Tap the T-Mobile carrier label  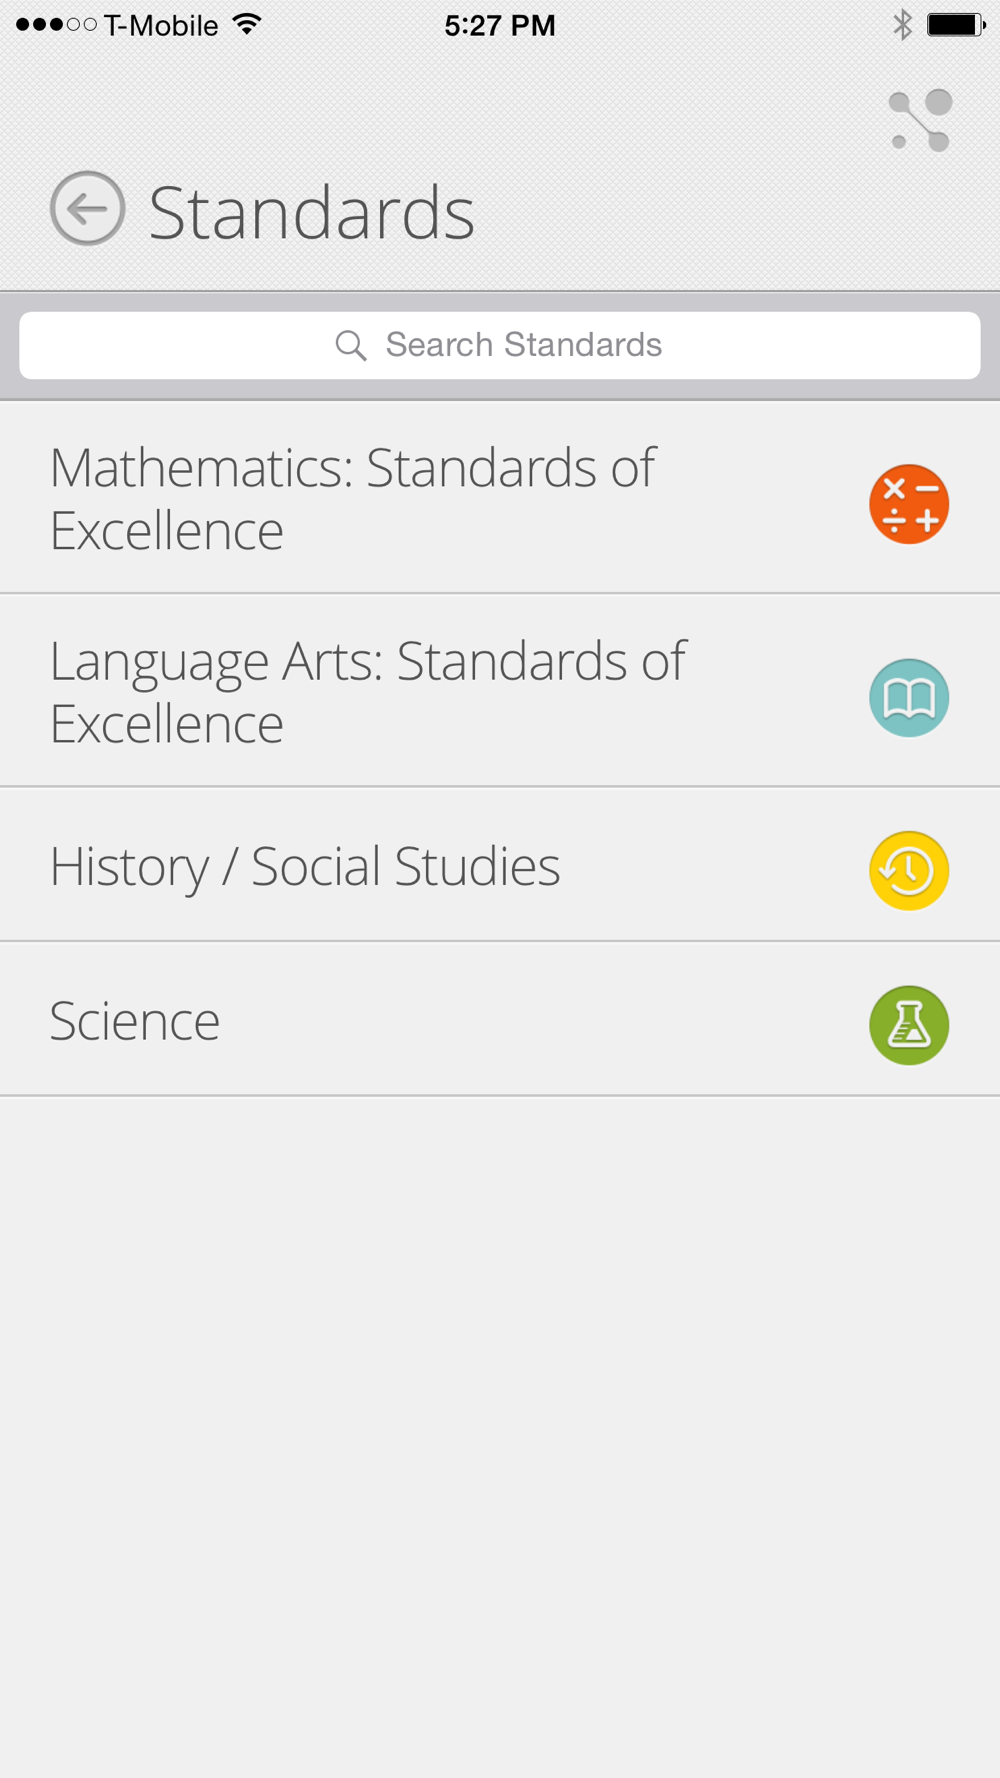point(161,25)
